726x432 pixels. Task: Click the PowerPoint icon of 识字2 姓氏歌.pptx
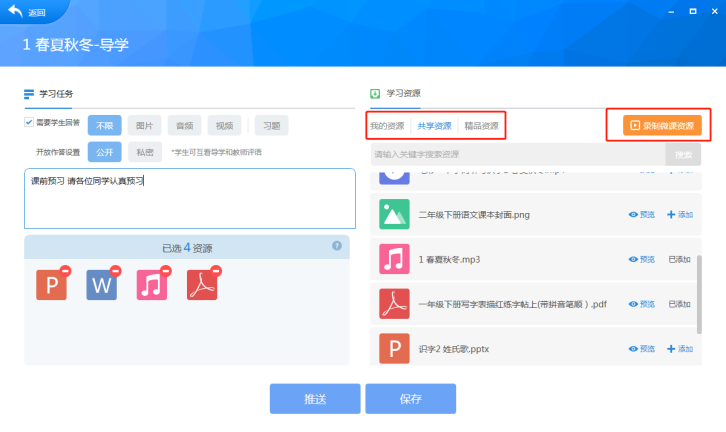pos(394,348)
